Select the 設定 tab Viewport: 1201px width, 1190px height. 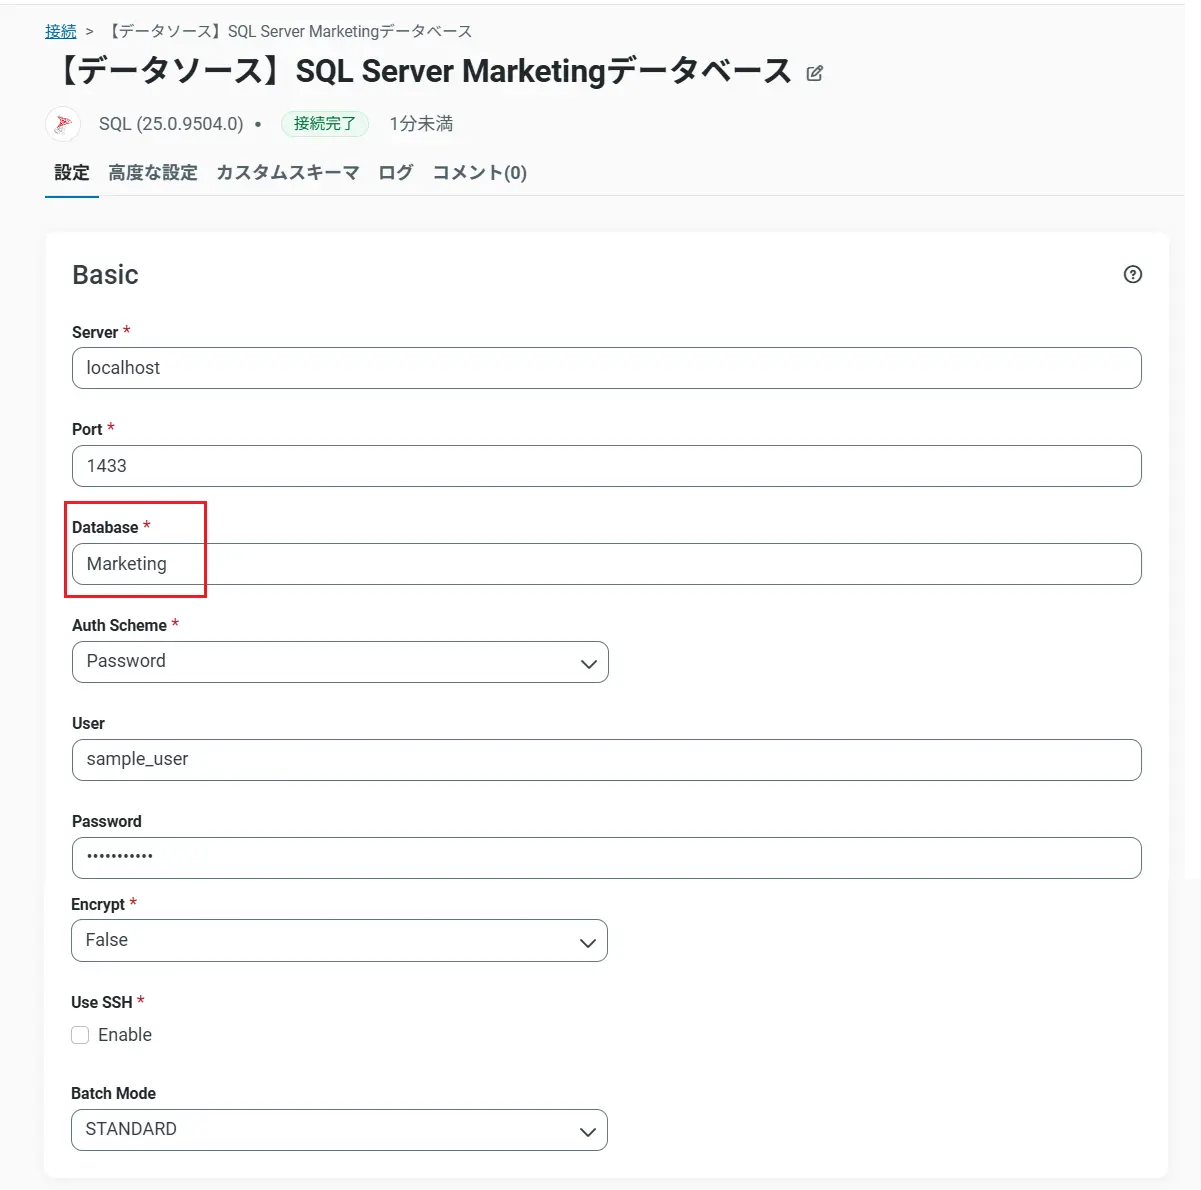tap(72, 173)
